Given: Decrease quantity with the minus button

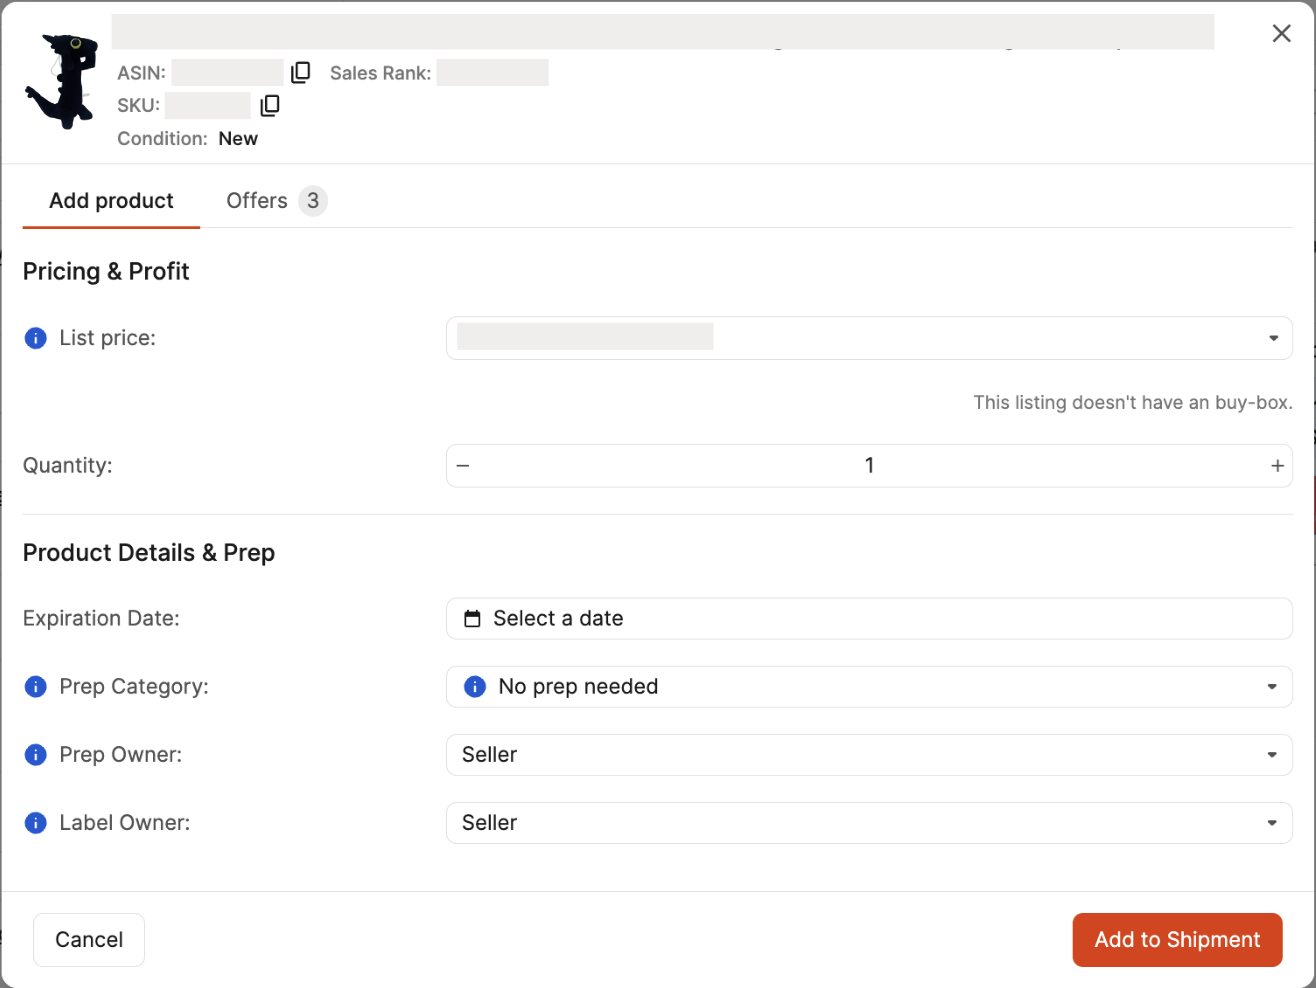Looking at the screenshot, I should (463, 466).
